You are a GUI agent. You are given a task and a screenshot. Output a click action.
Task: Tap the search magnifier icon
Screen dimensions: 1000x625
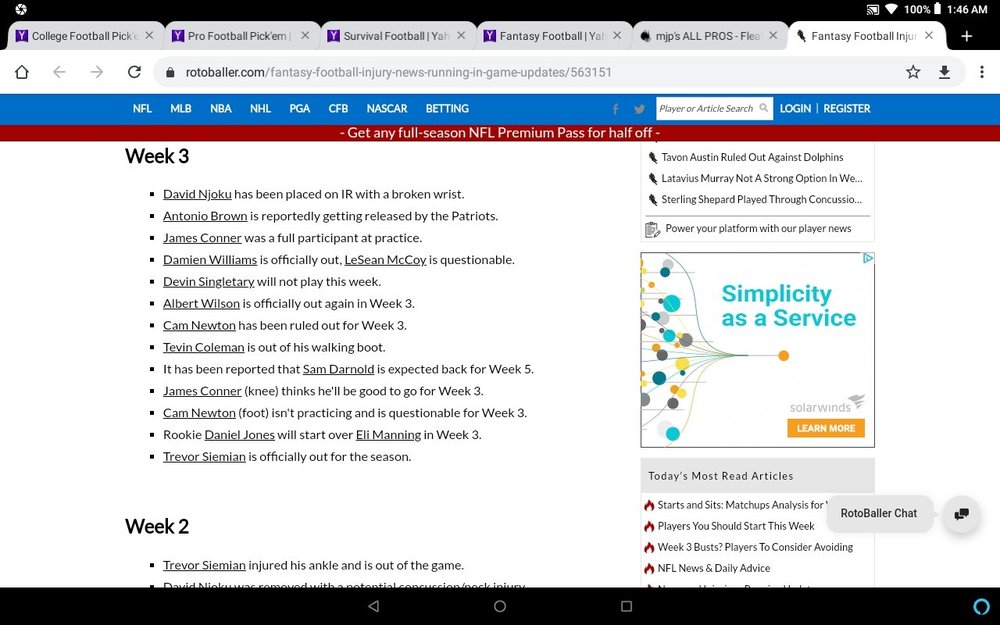pyautogui.click(x=763, y=108)
